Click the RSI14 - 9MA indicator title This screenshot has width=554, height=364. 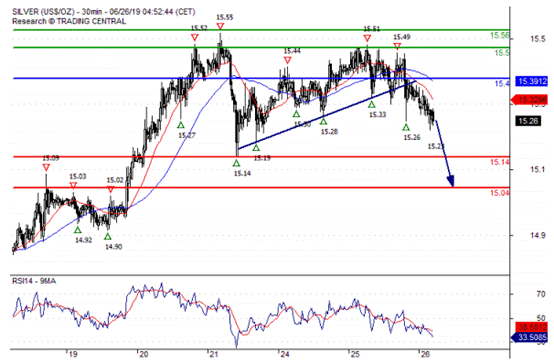pos(34,281)
